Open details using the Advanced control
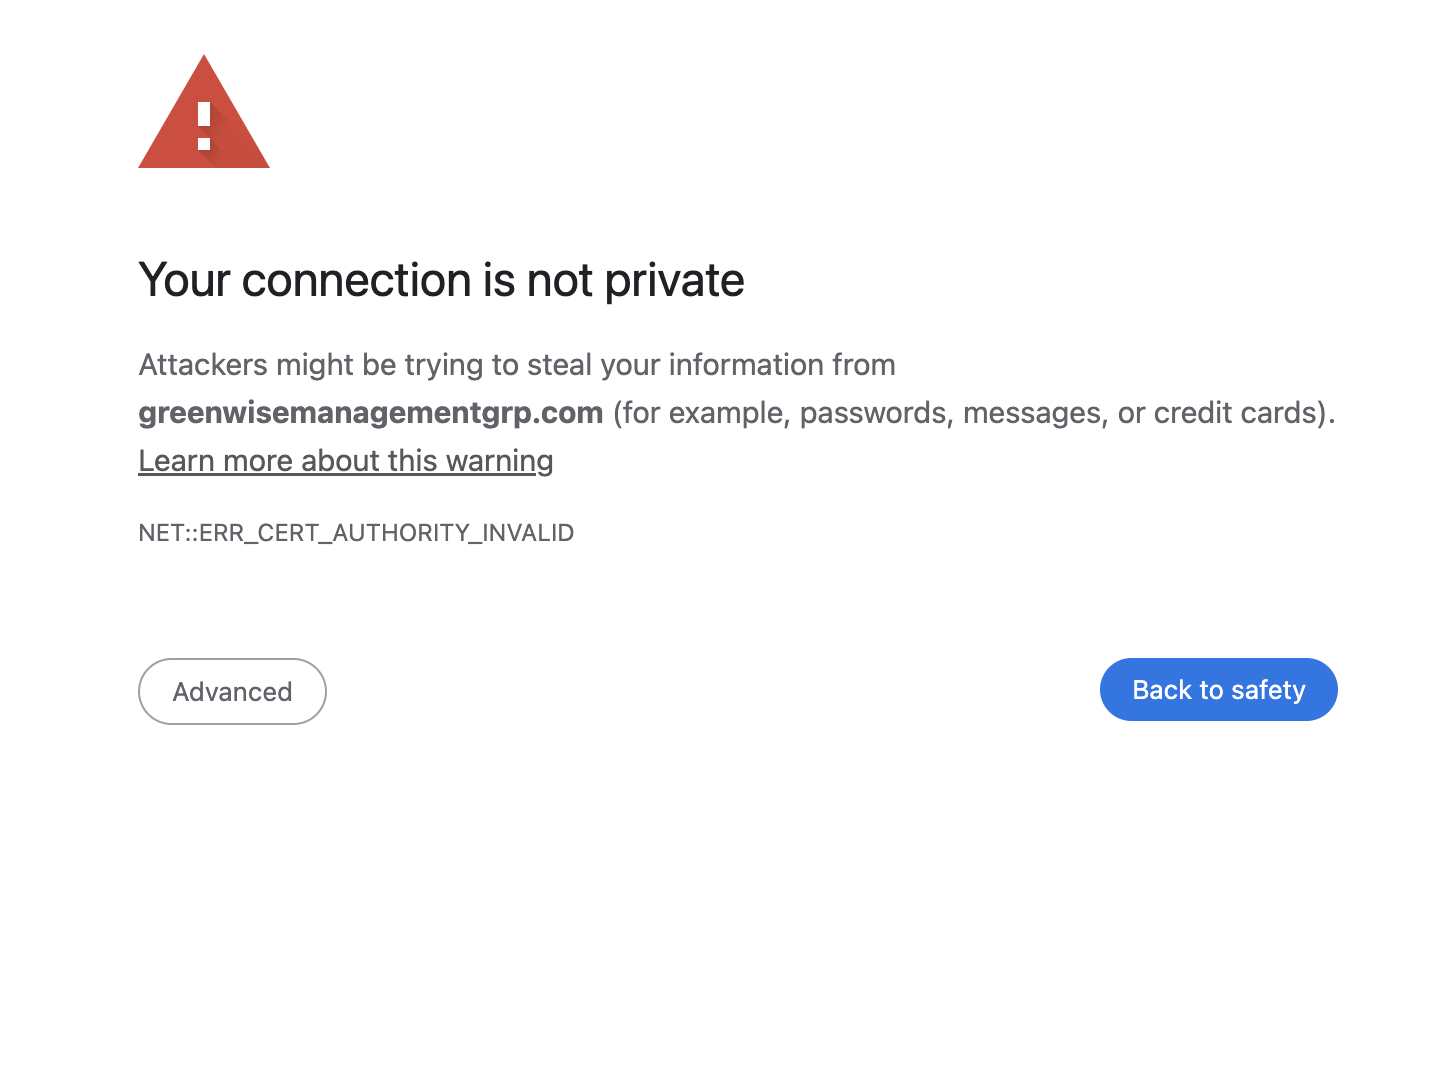The width and height of the screenshot is (1440, 1092). (x=232, y=691)
